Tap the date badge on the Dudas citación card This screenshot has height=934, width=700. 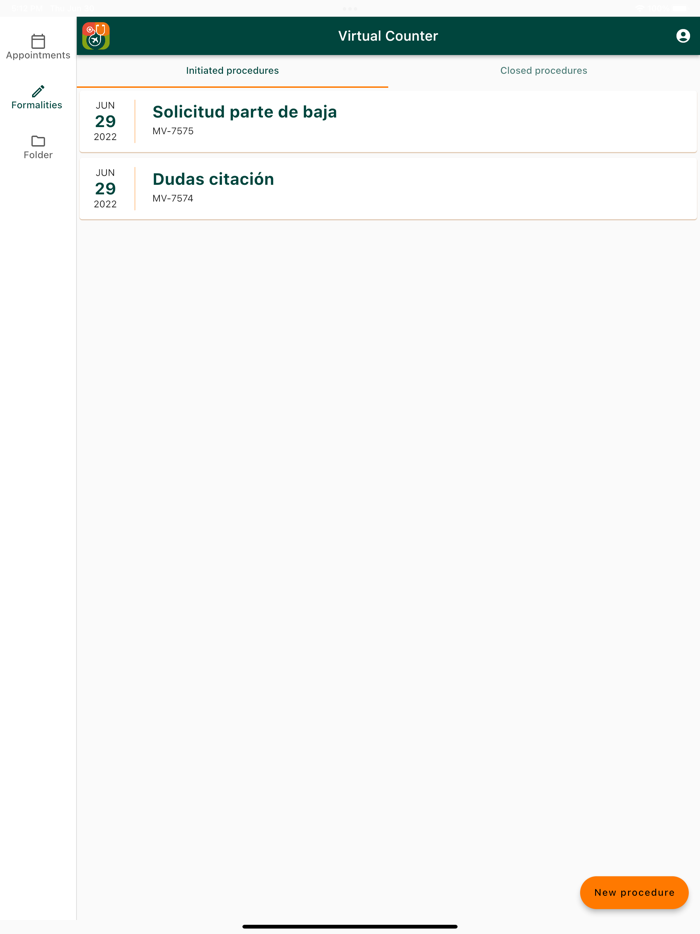click(x=105, y=188)
